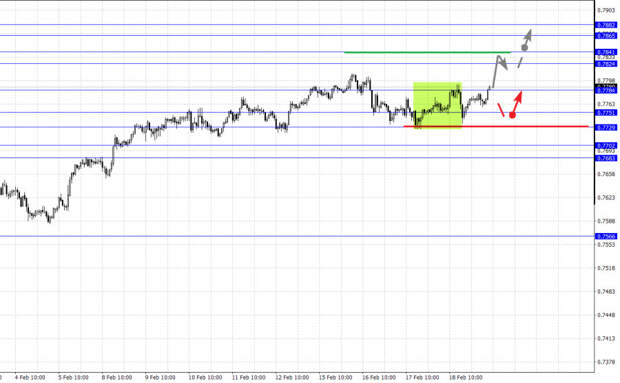
Task: Click the 0.7841 price level label
Action: pos(606,52)
